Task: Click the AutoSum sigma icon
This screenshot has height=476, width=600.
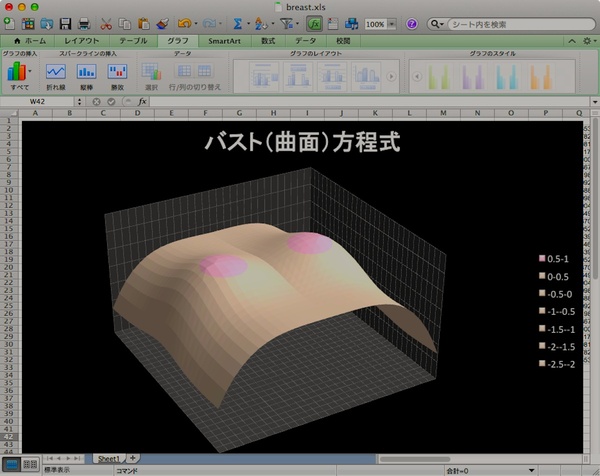Action: coord(238,23)
